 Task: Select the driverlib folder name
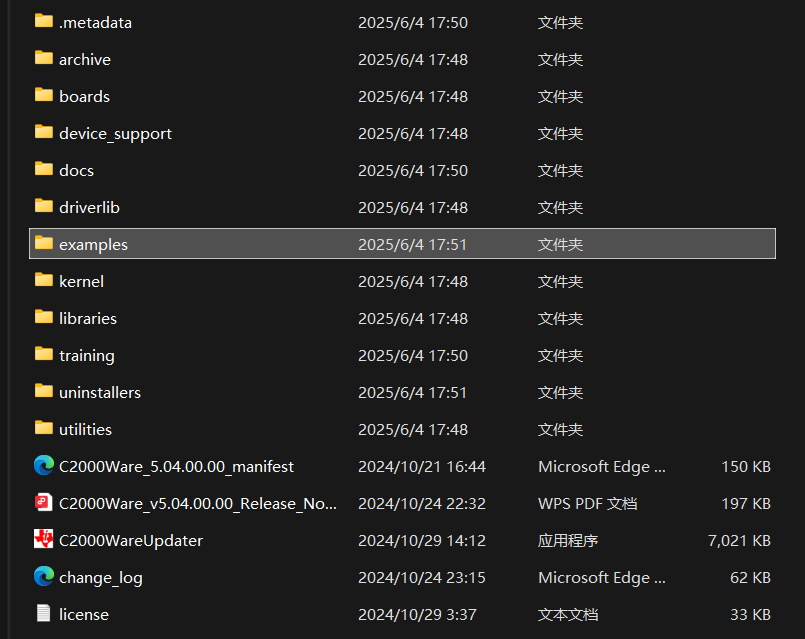pos(89,208)
